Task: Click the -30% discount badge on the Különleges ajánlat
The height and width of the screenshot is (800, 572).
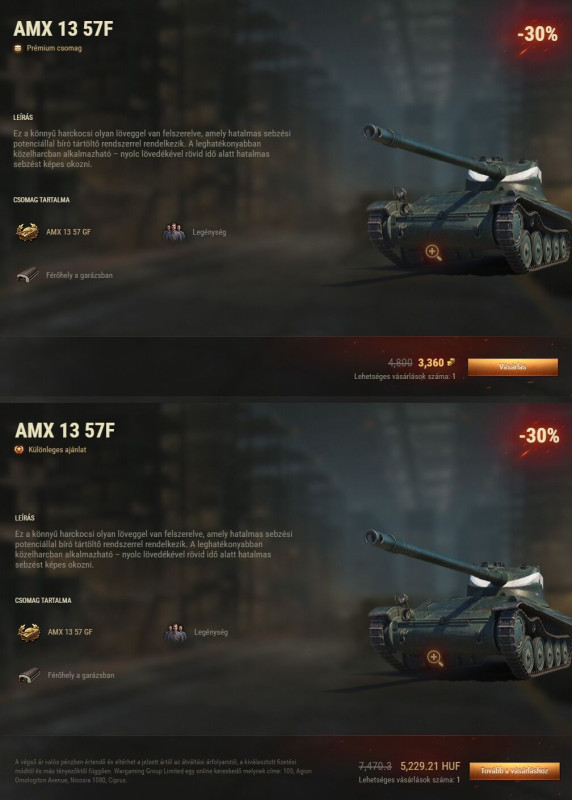Action: coord(539,436)
